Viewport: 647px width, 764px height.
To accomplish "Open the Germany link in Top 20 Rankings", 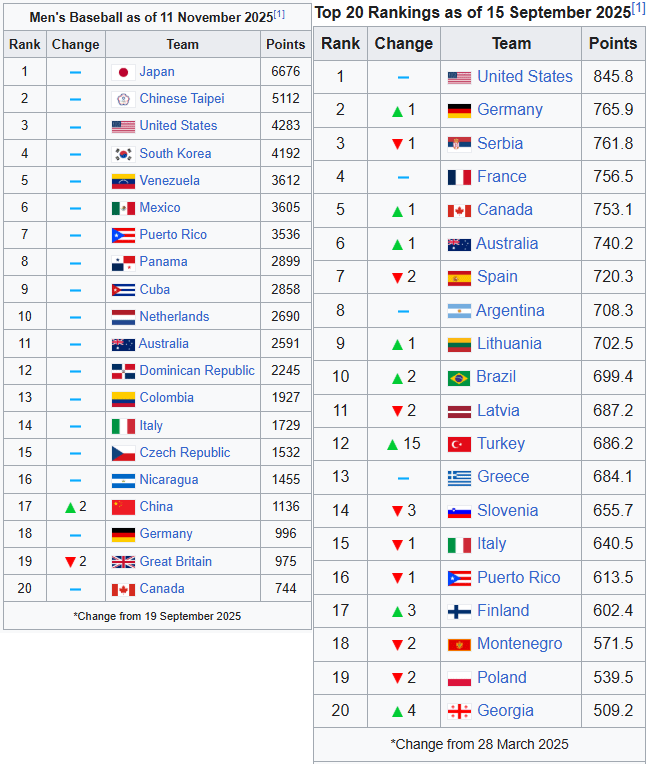I will click(x=510, y=110).
